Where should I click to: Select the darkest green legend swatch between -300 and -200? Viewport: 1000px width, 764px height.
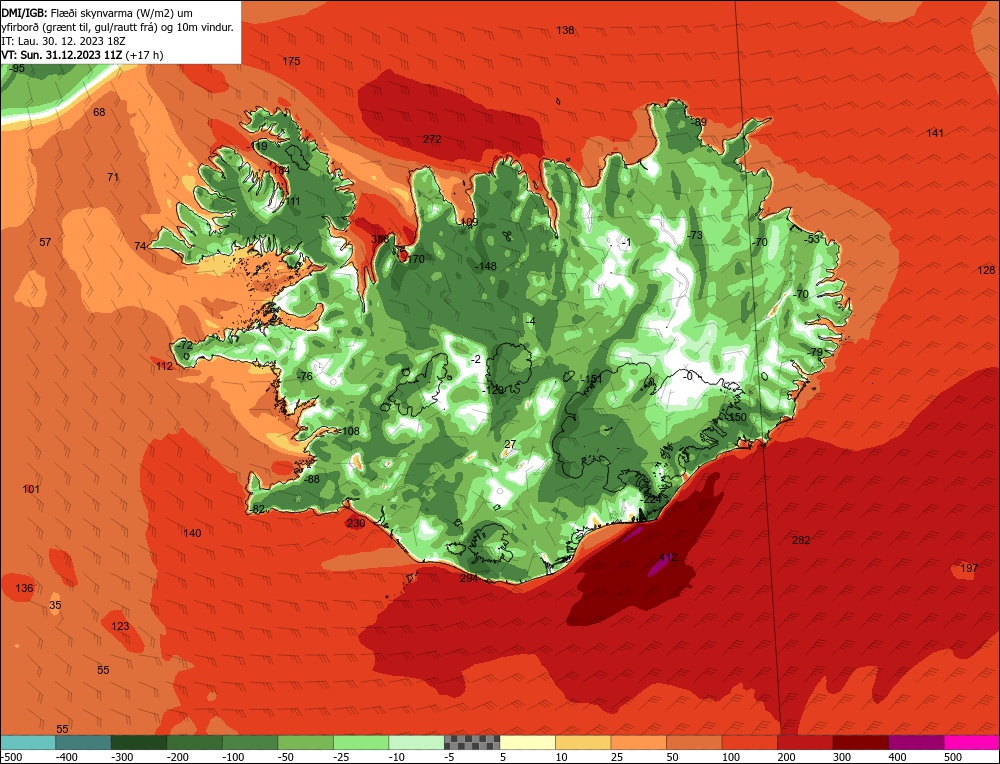[138, 742]
